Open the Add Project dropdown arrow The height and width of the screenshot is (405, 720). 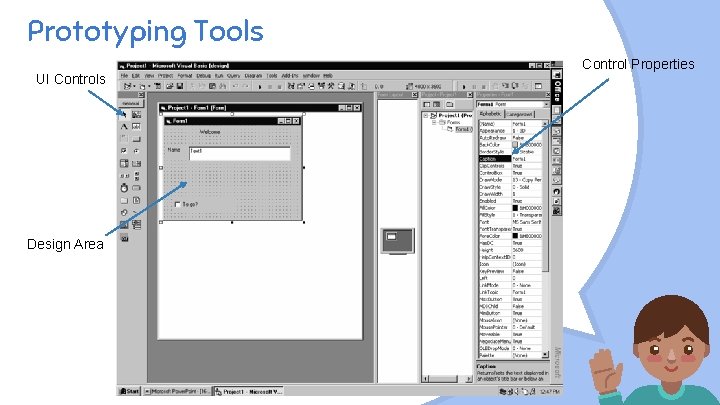click(134, 86)
